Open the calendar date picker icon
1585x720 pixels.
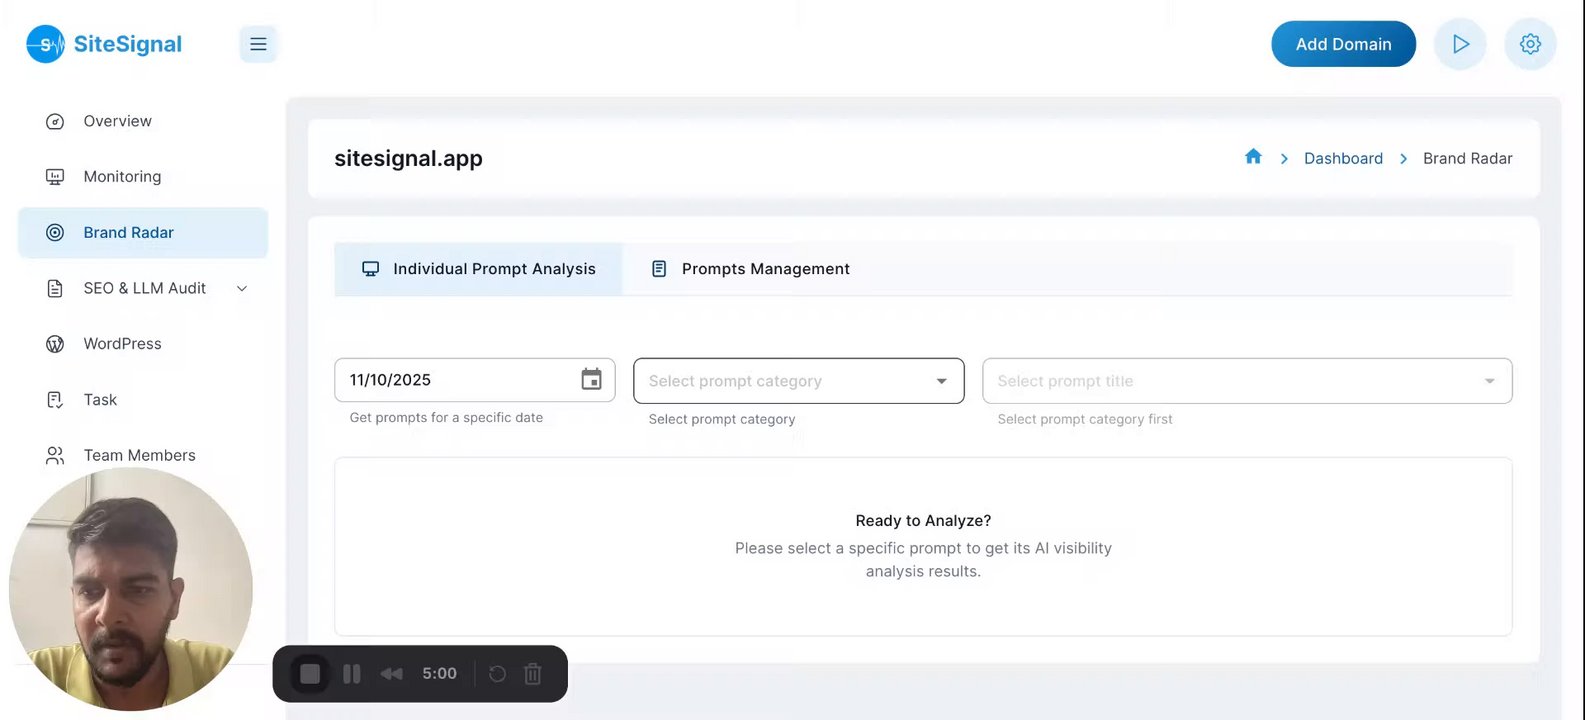(x=592, y=380)
